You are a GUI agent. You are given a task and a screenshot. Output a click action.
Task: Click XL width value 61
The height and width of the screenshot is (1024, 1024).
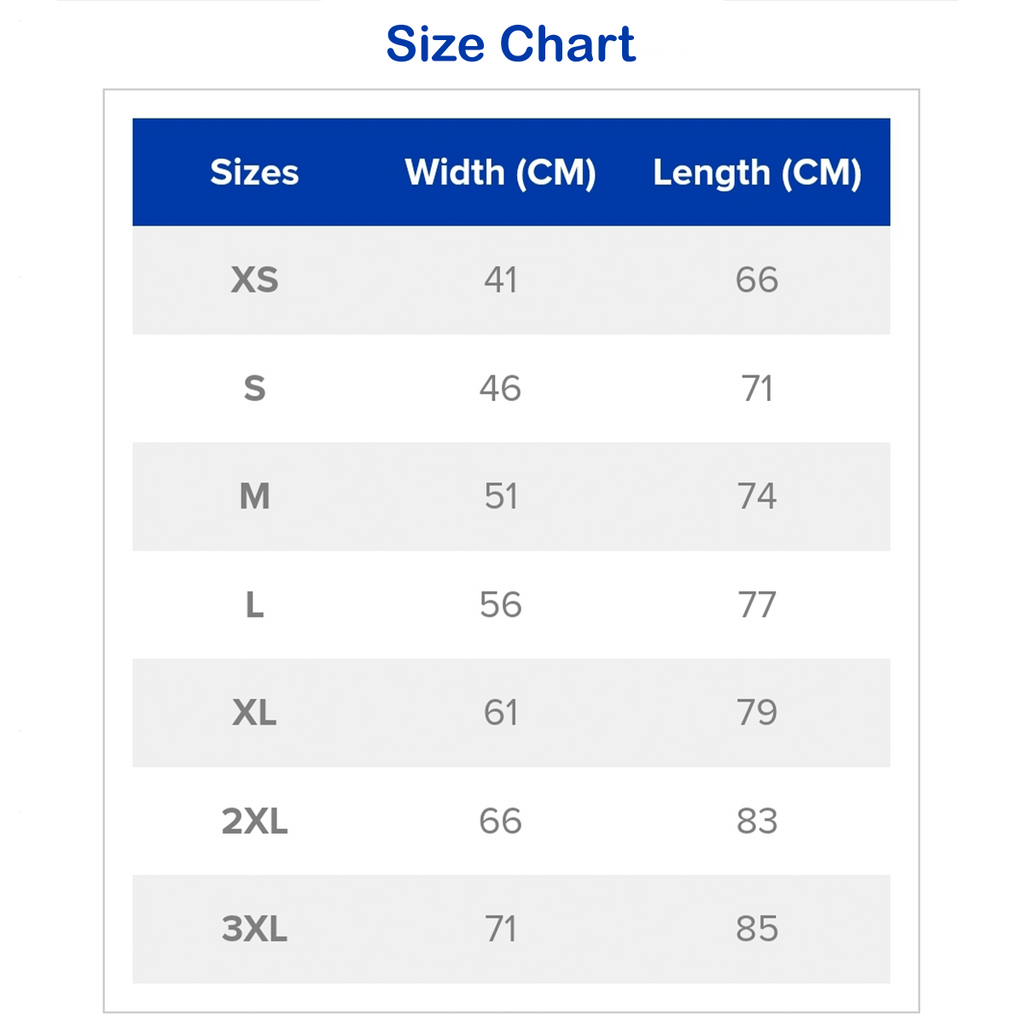[x=501, y=712]
